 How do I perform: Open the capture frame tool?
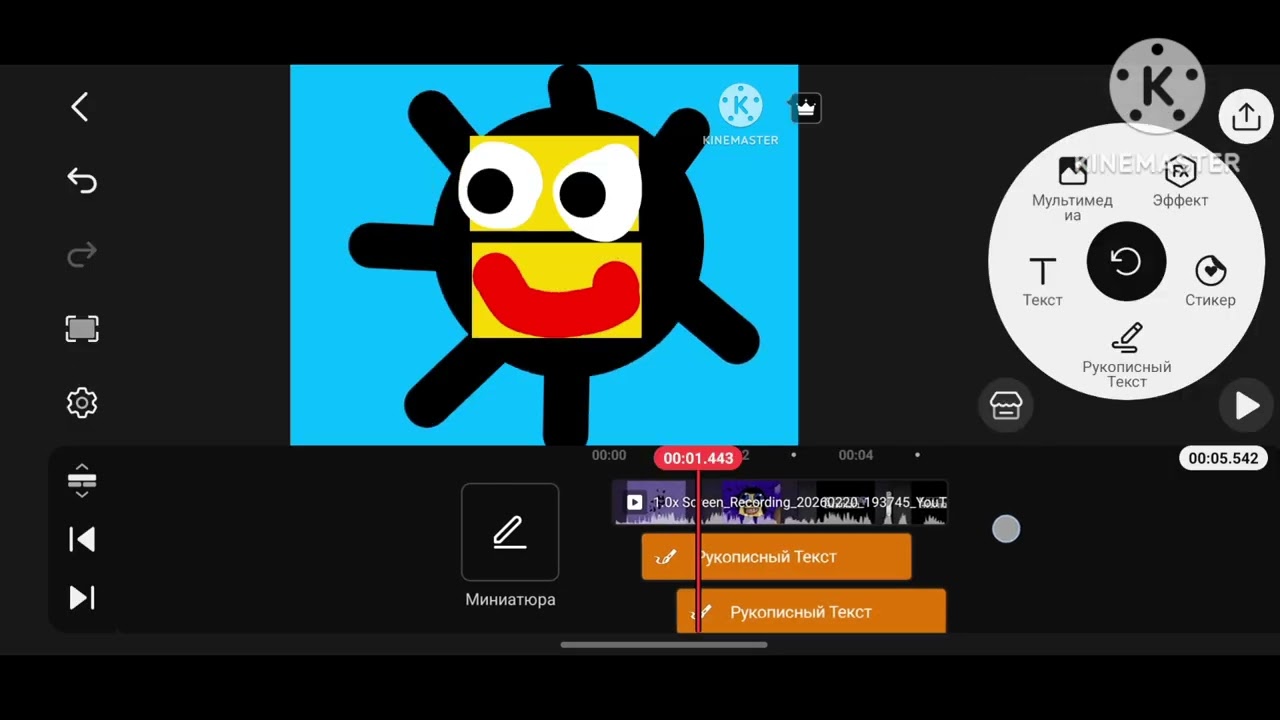[x=82, y=329]
